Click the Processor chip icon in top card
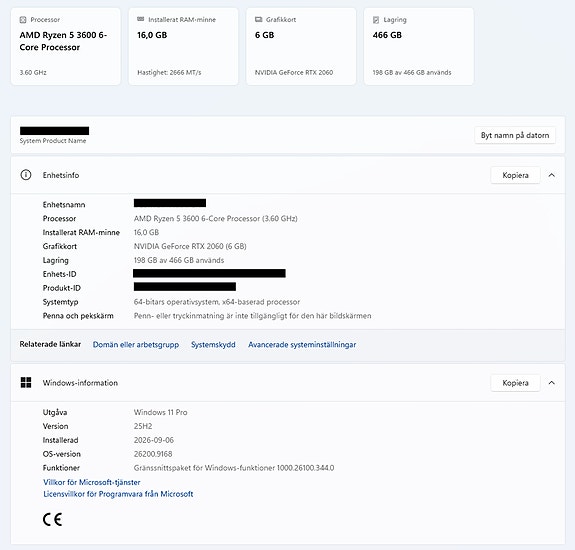 coord(23,20)
